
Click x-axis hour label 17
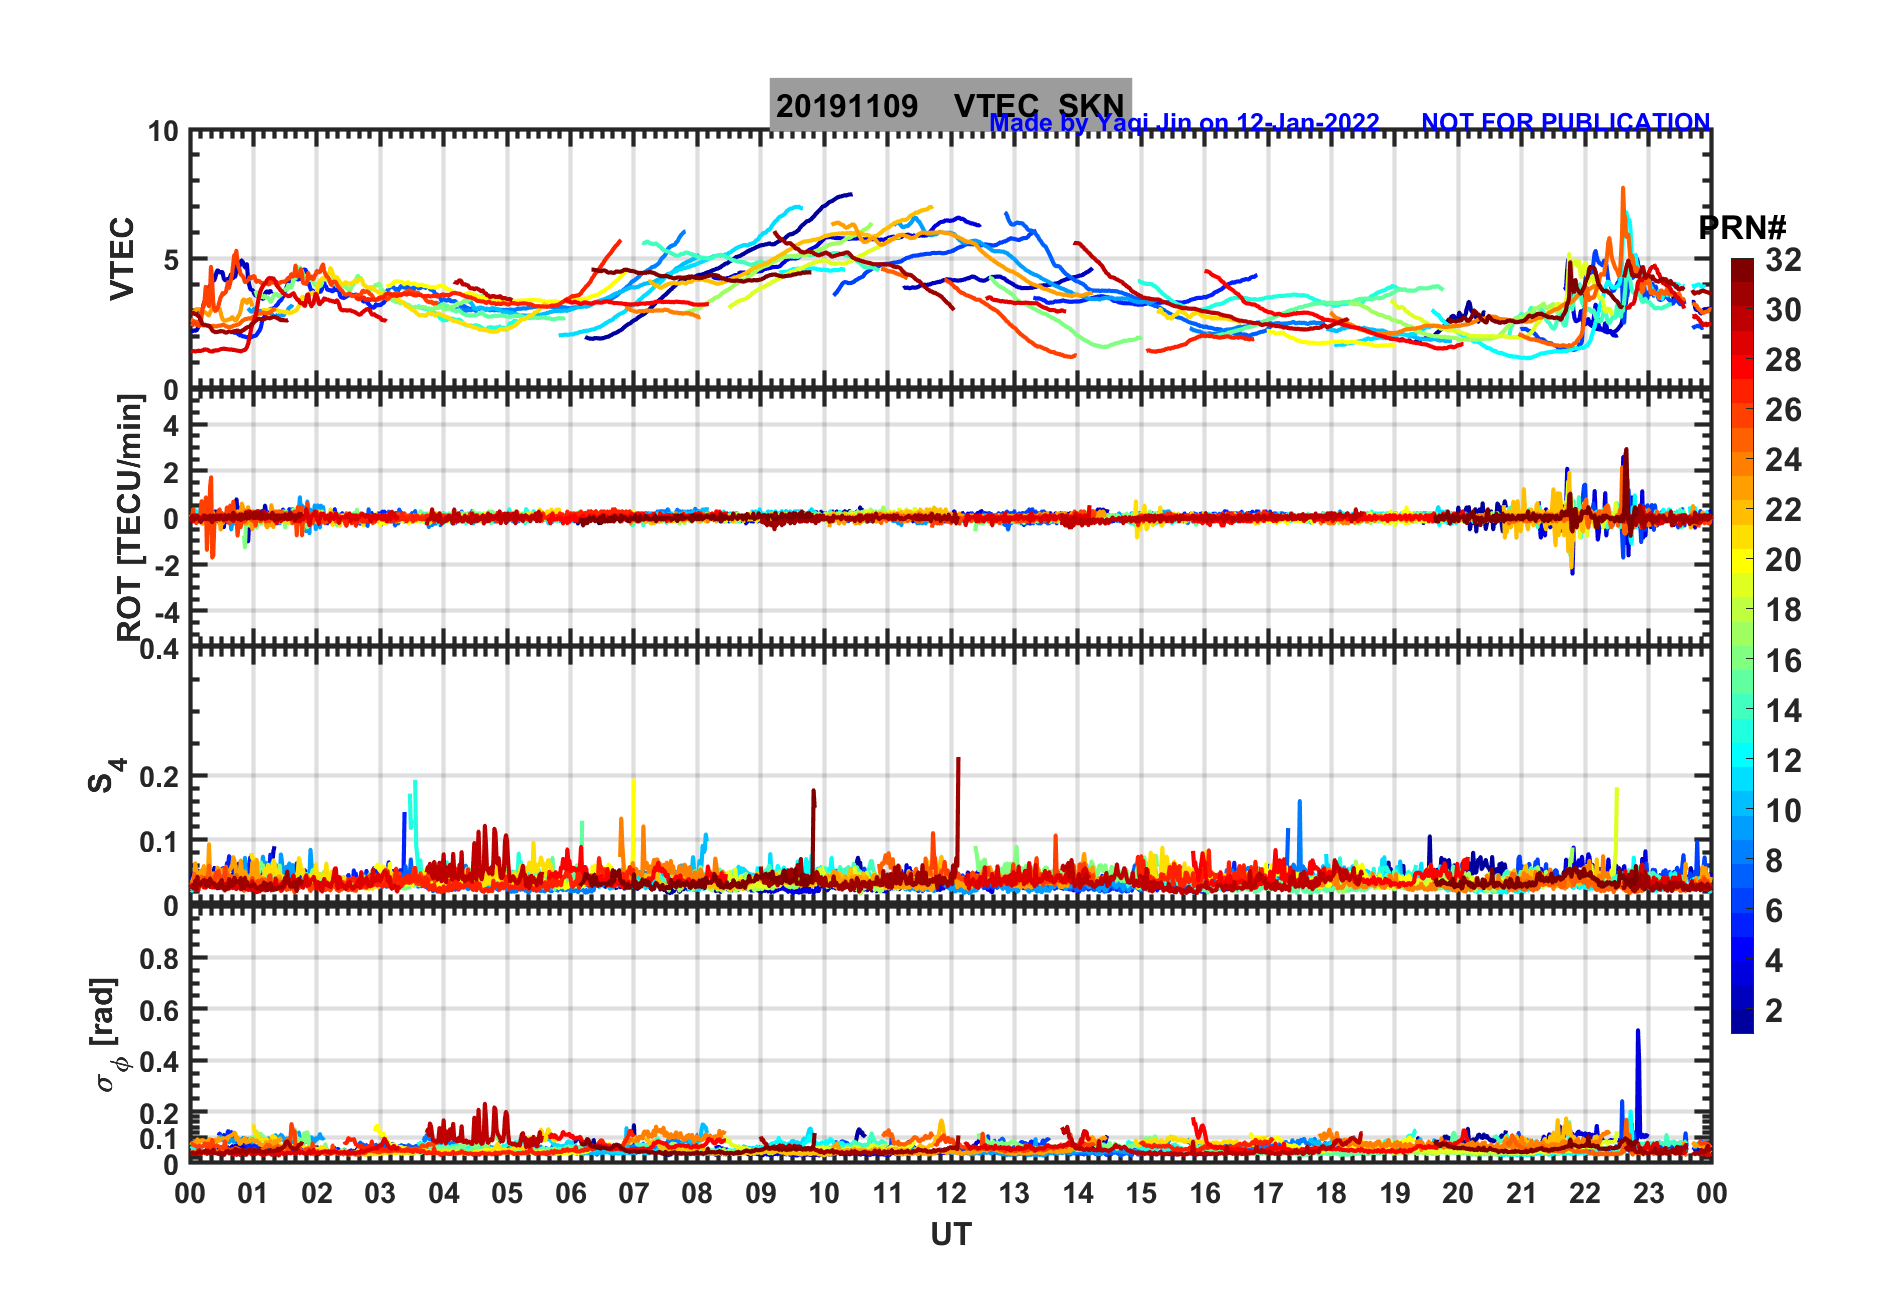(1268, 1193)
